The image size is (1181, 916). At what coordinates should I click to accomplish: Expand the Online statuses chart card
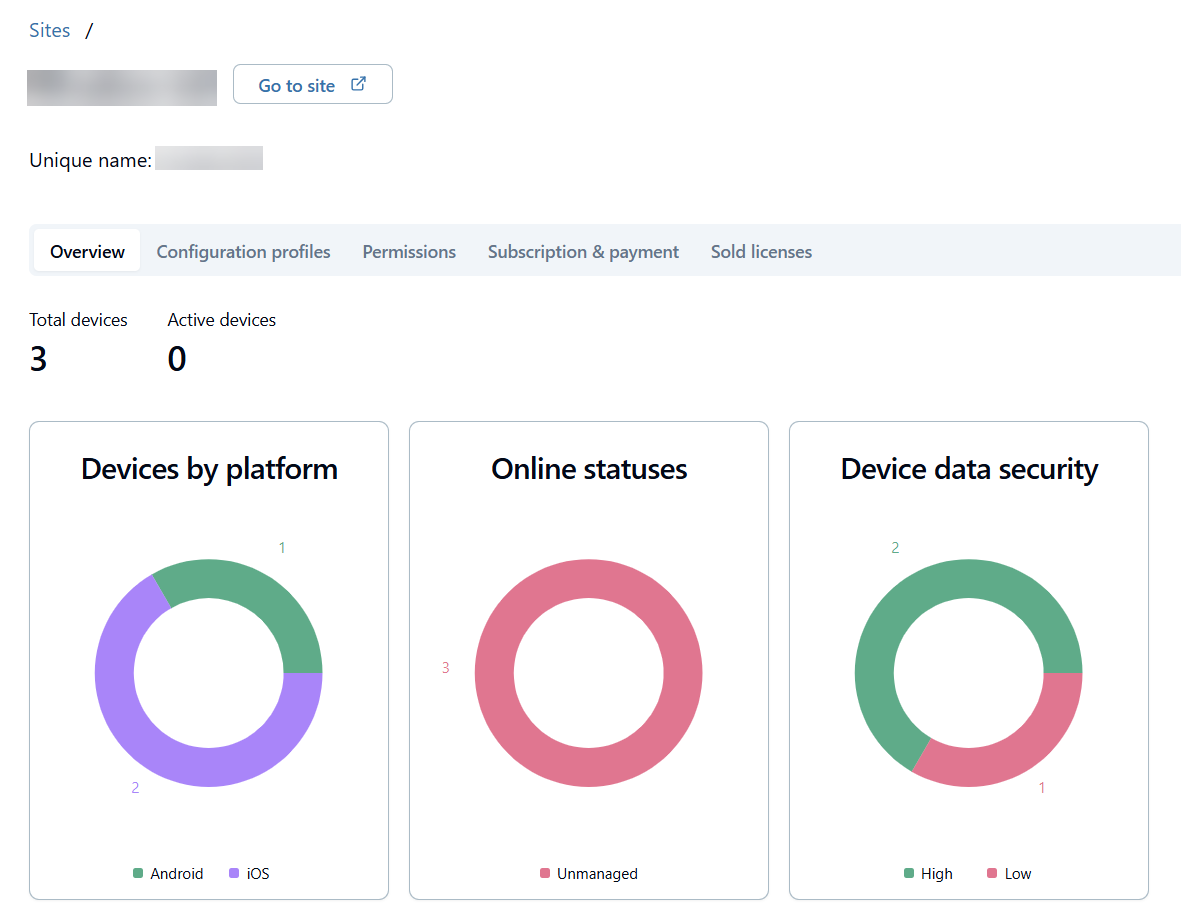(588, 660)
